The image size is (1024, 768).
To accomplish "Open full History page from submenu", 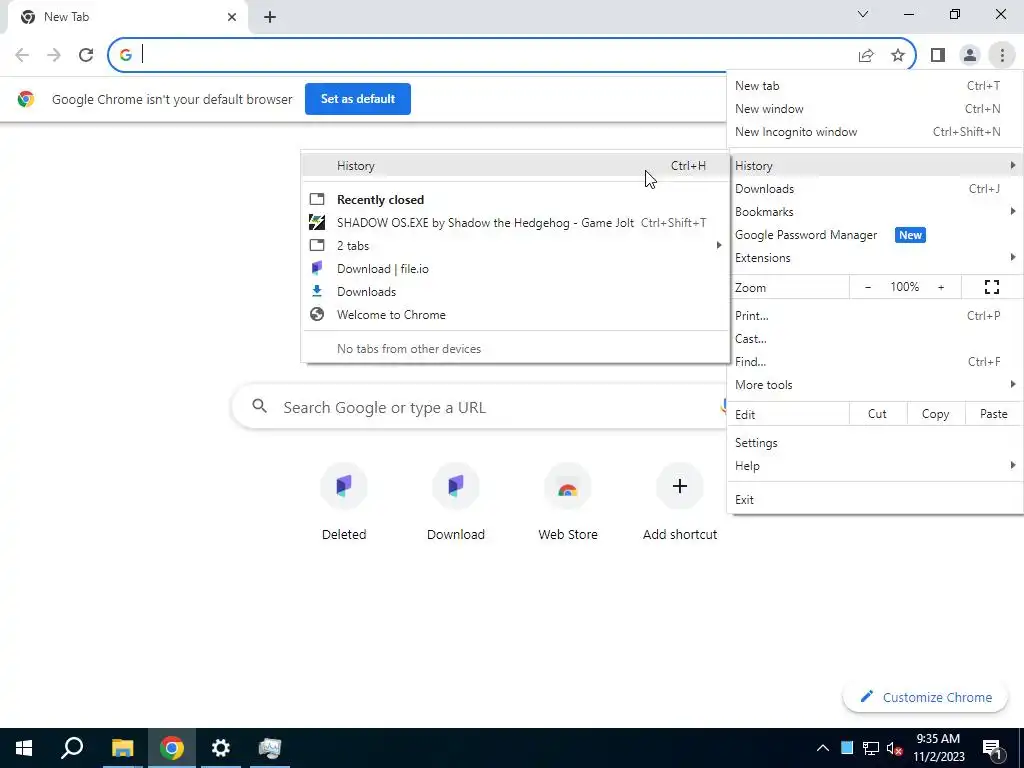I will [x=515, y=166].
